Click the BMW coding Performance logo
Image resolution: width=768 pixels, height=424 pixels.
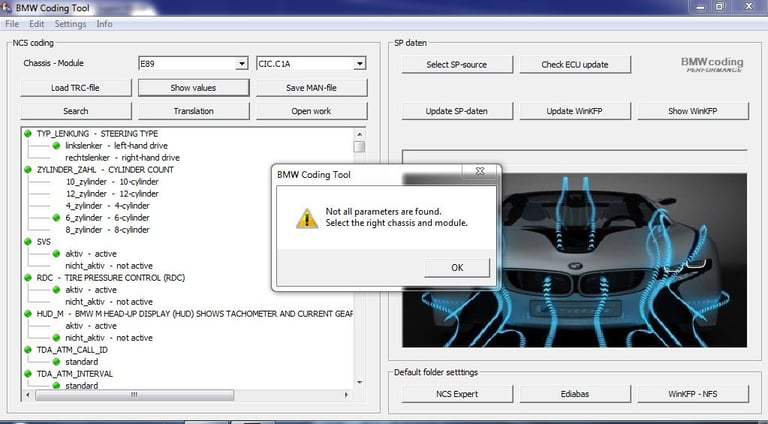pyautogui.click(x=712, y=65)
